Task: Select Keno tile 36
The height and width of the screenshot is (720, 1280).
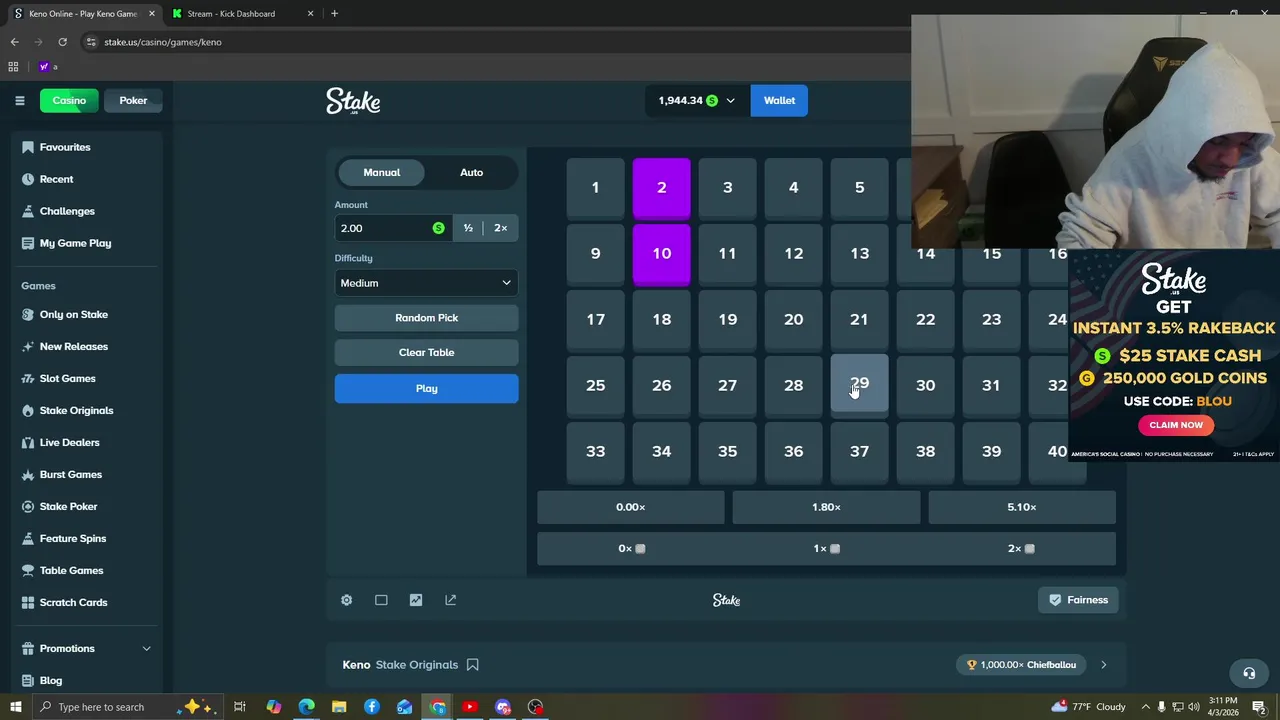Action: pos(793,452)
